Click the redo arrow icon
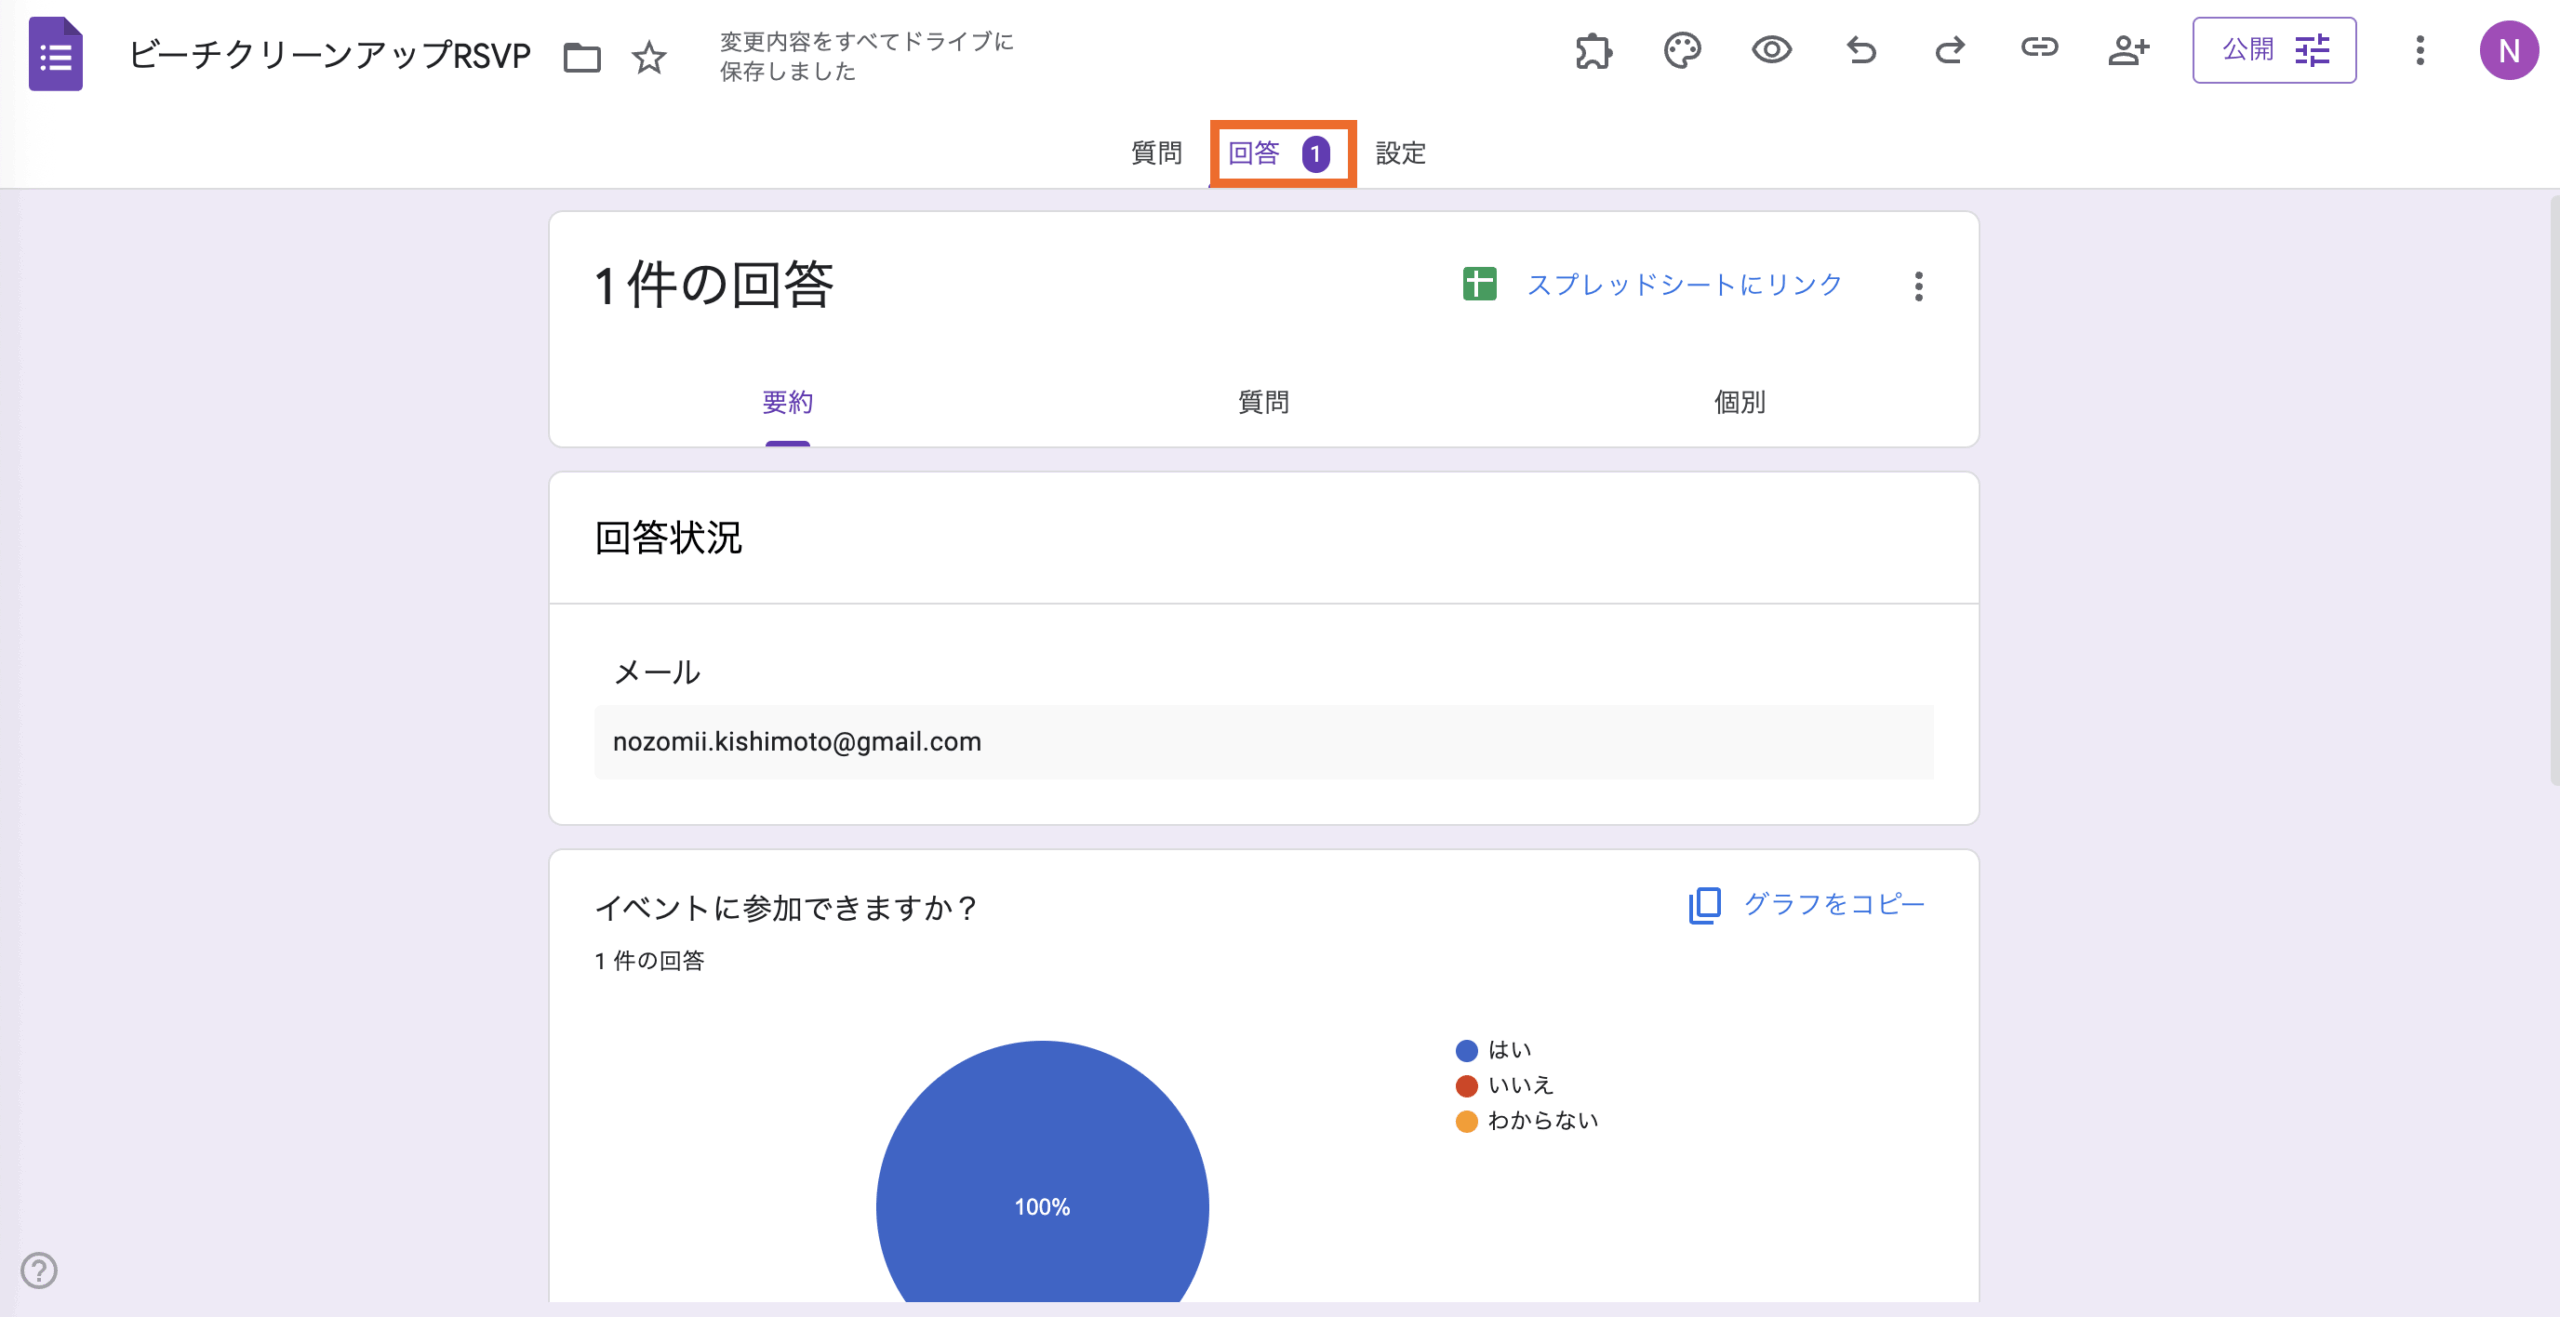 [x=1949, y=50]
